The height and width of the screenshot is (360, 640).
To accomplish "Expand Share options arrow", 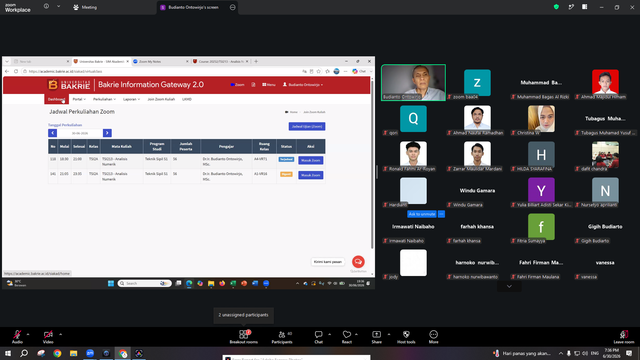I will click(x=389, y=334).
